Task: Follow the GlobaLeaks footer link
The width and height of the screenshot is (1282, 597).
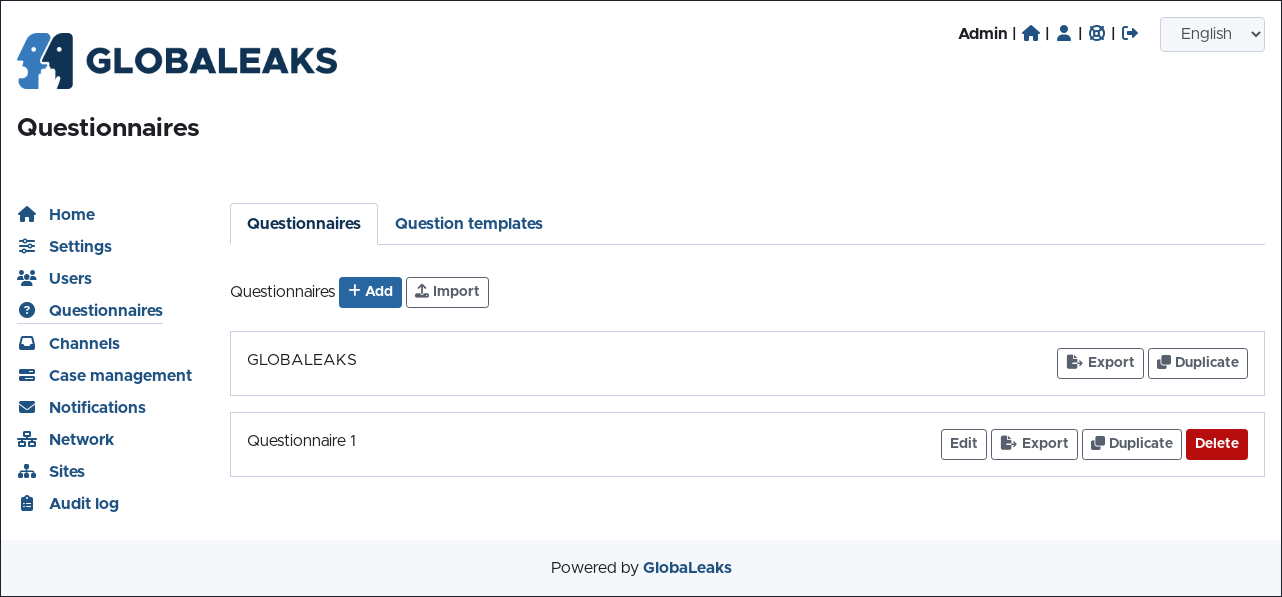Action: click(687, 568)
